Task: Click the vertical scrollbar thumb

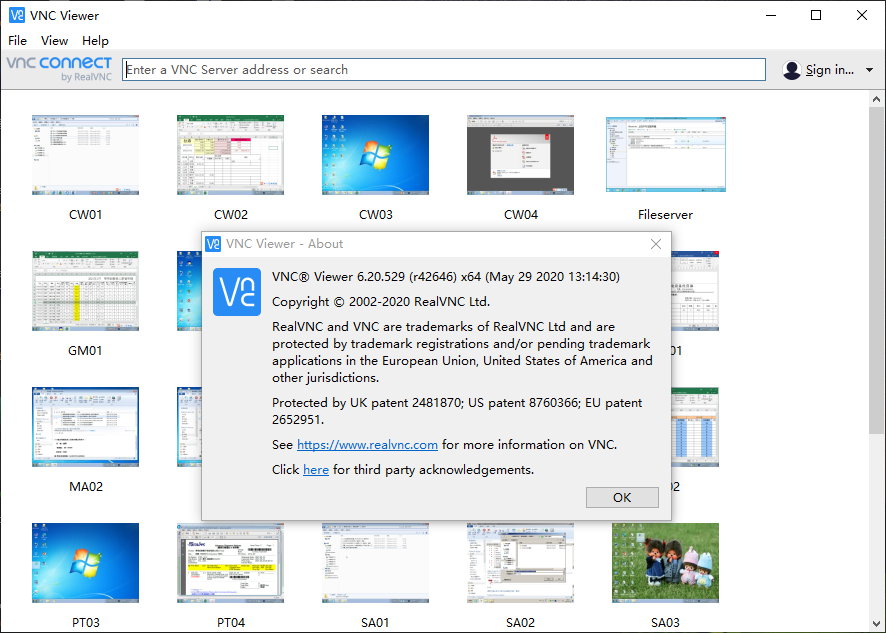Action: (876, 270)
